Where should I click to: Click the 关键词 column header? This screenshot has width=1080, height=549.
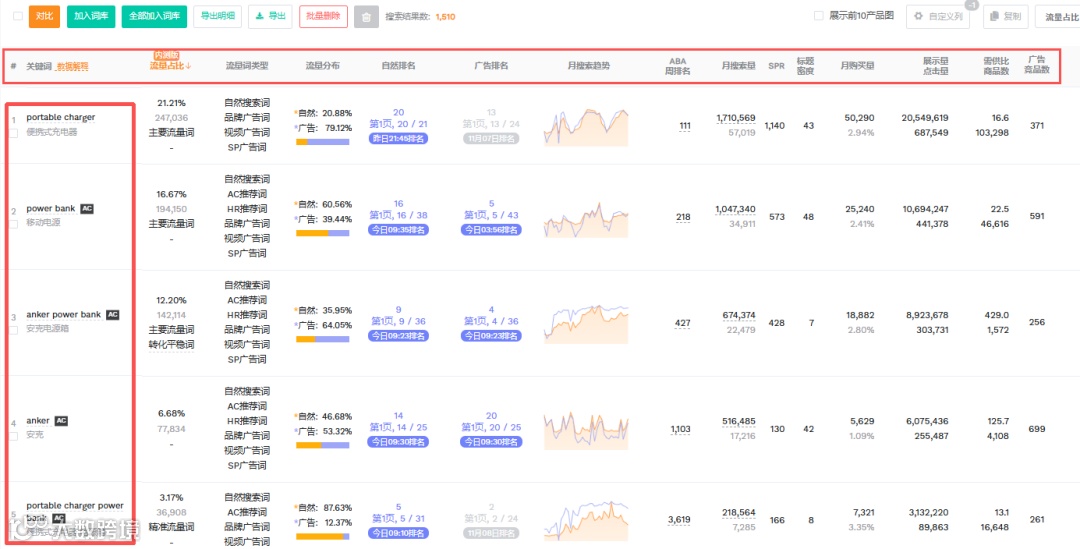click(39, 66)
